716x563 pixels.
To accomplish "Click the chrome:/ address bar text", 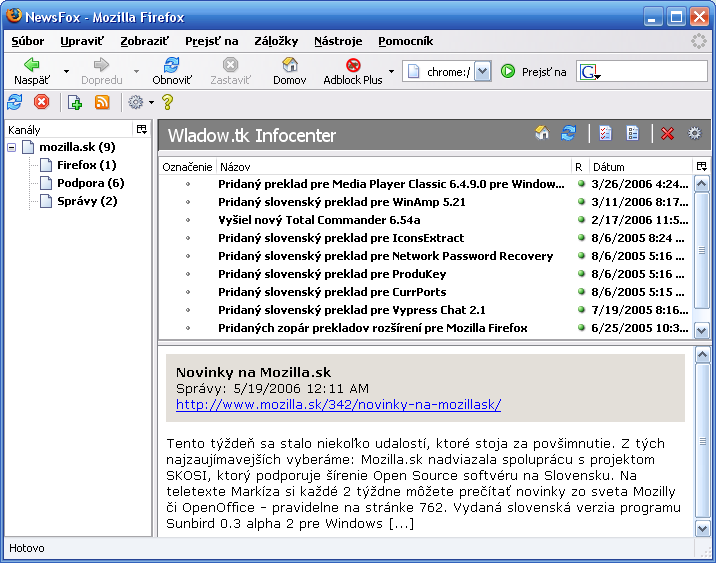I will point(448,72).
